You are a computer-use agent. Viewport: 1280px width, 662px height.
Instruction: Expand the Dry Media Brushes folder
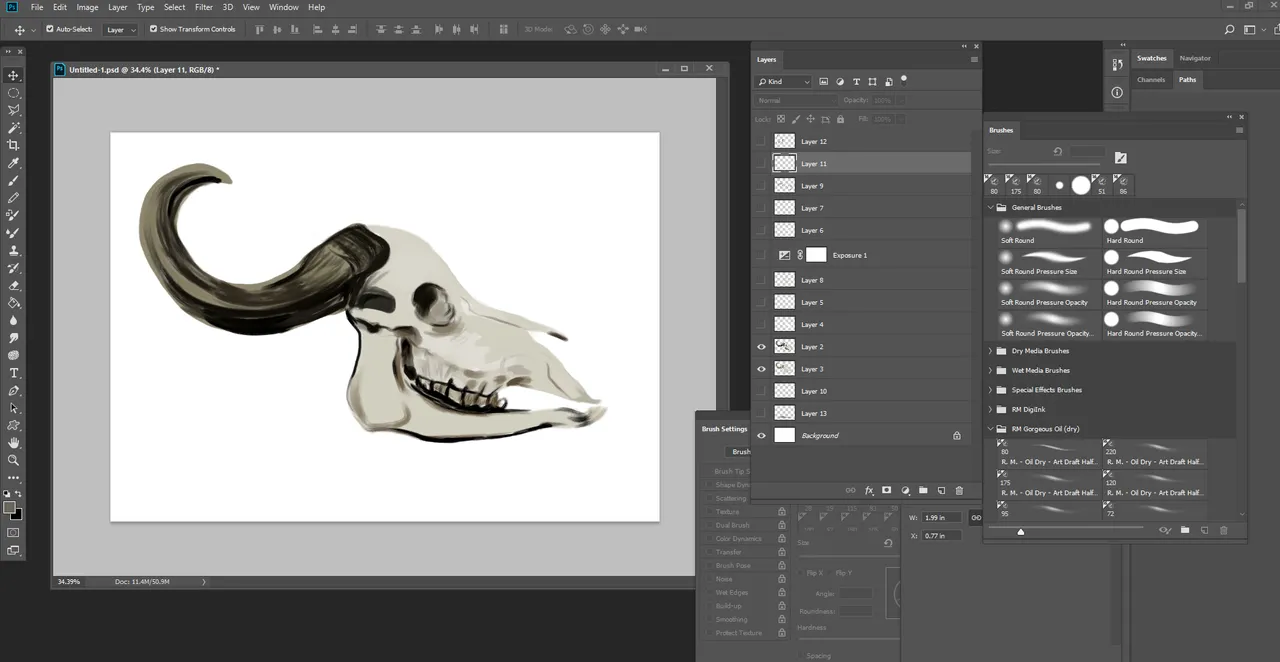991,351
